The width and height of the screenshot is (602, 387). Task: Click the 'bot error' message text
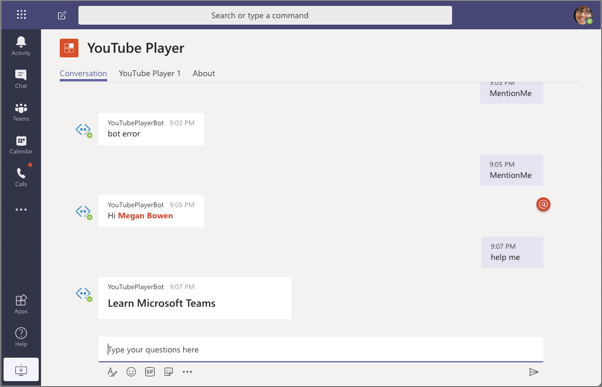124,134
